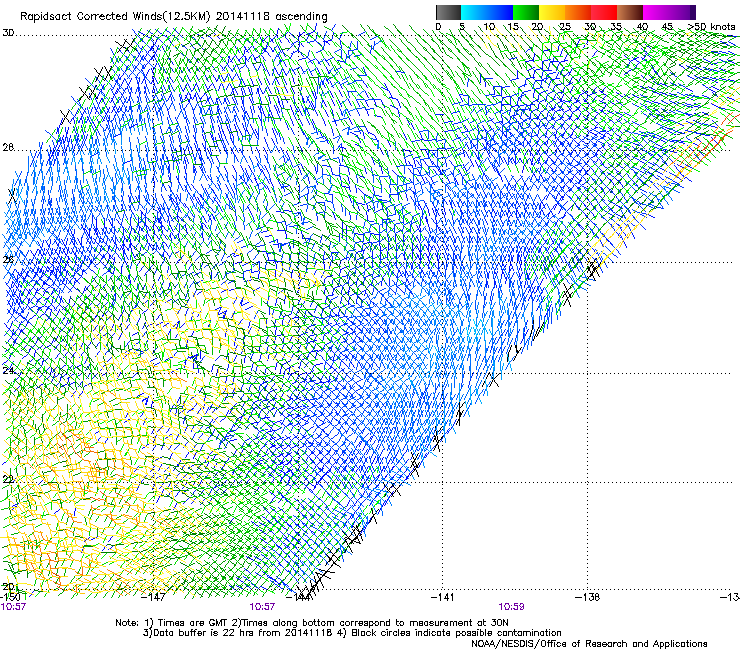
Task: Click the '5' legend scale label
Action: tap(462, 26)
